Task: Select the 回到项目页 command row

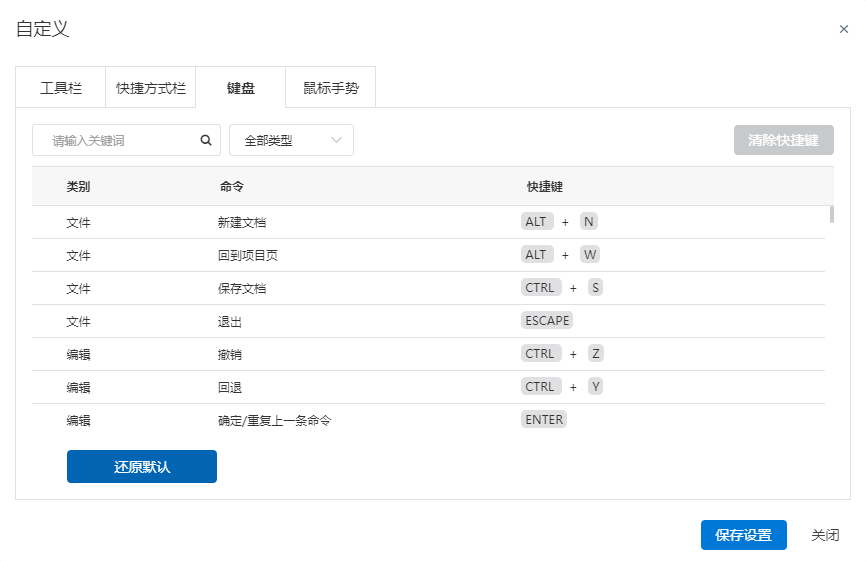Action: coord(429,255)
